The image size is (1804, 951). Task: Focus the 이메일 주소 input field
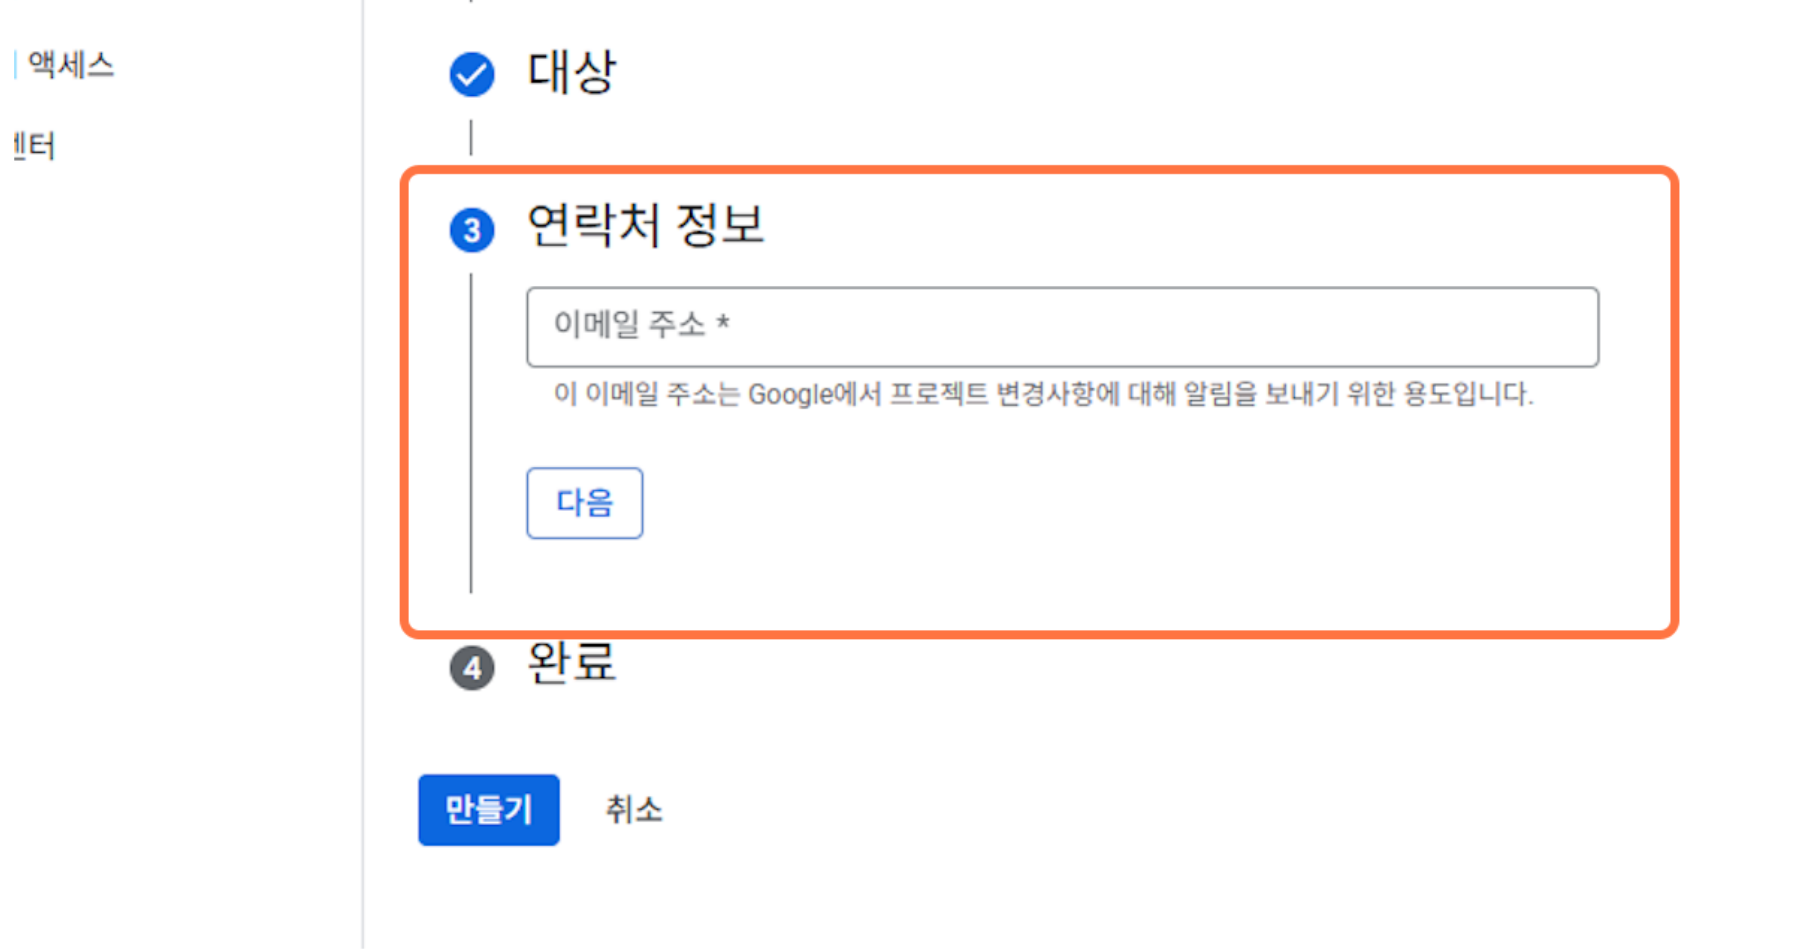click(x=1062, y=327)
